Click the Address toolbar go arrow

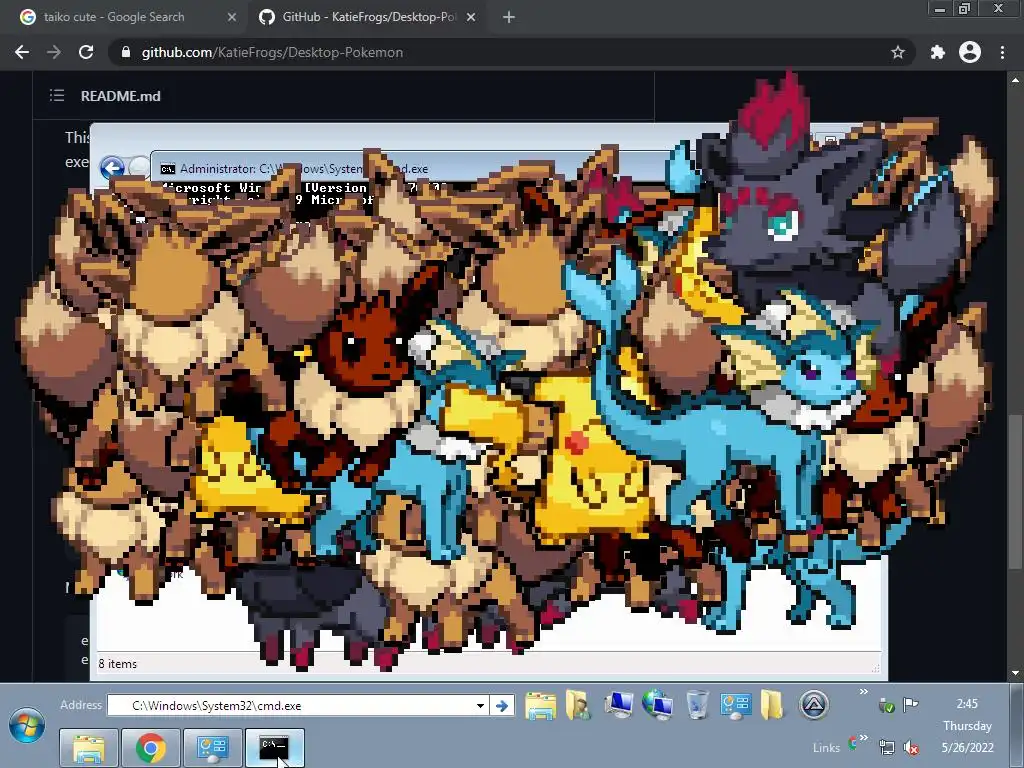[x=502, y=706]
